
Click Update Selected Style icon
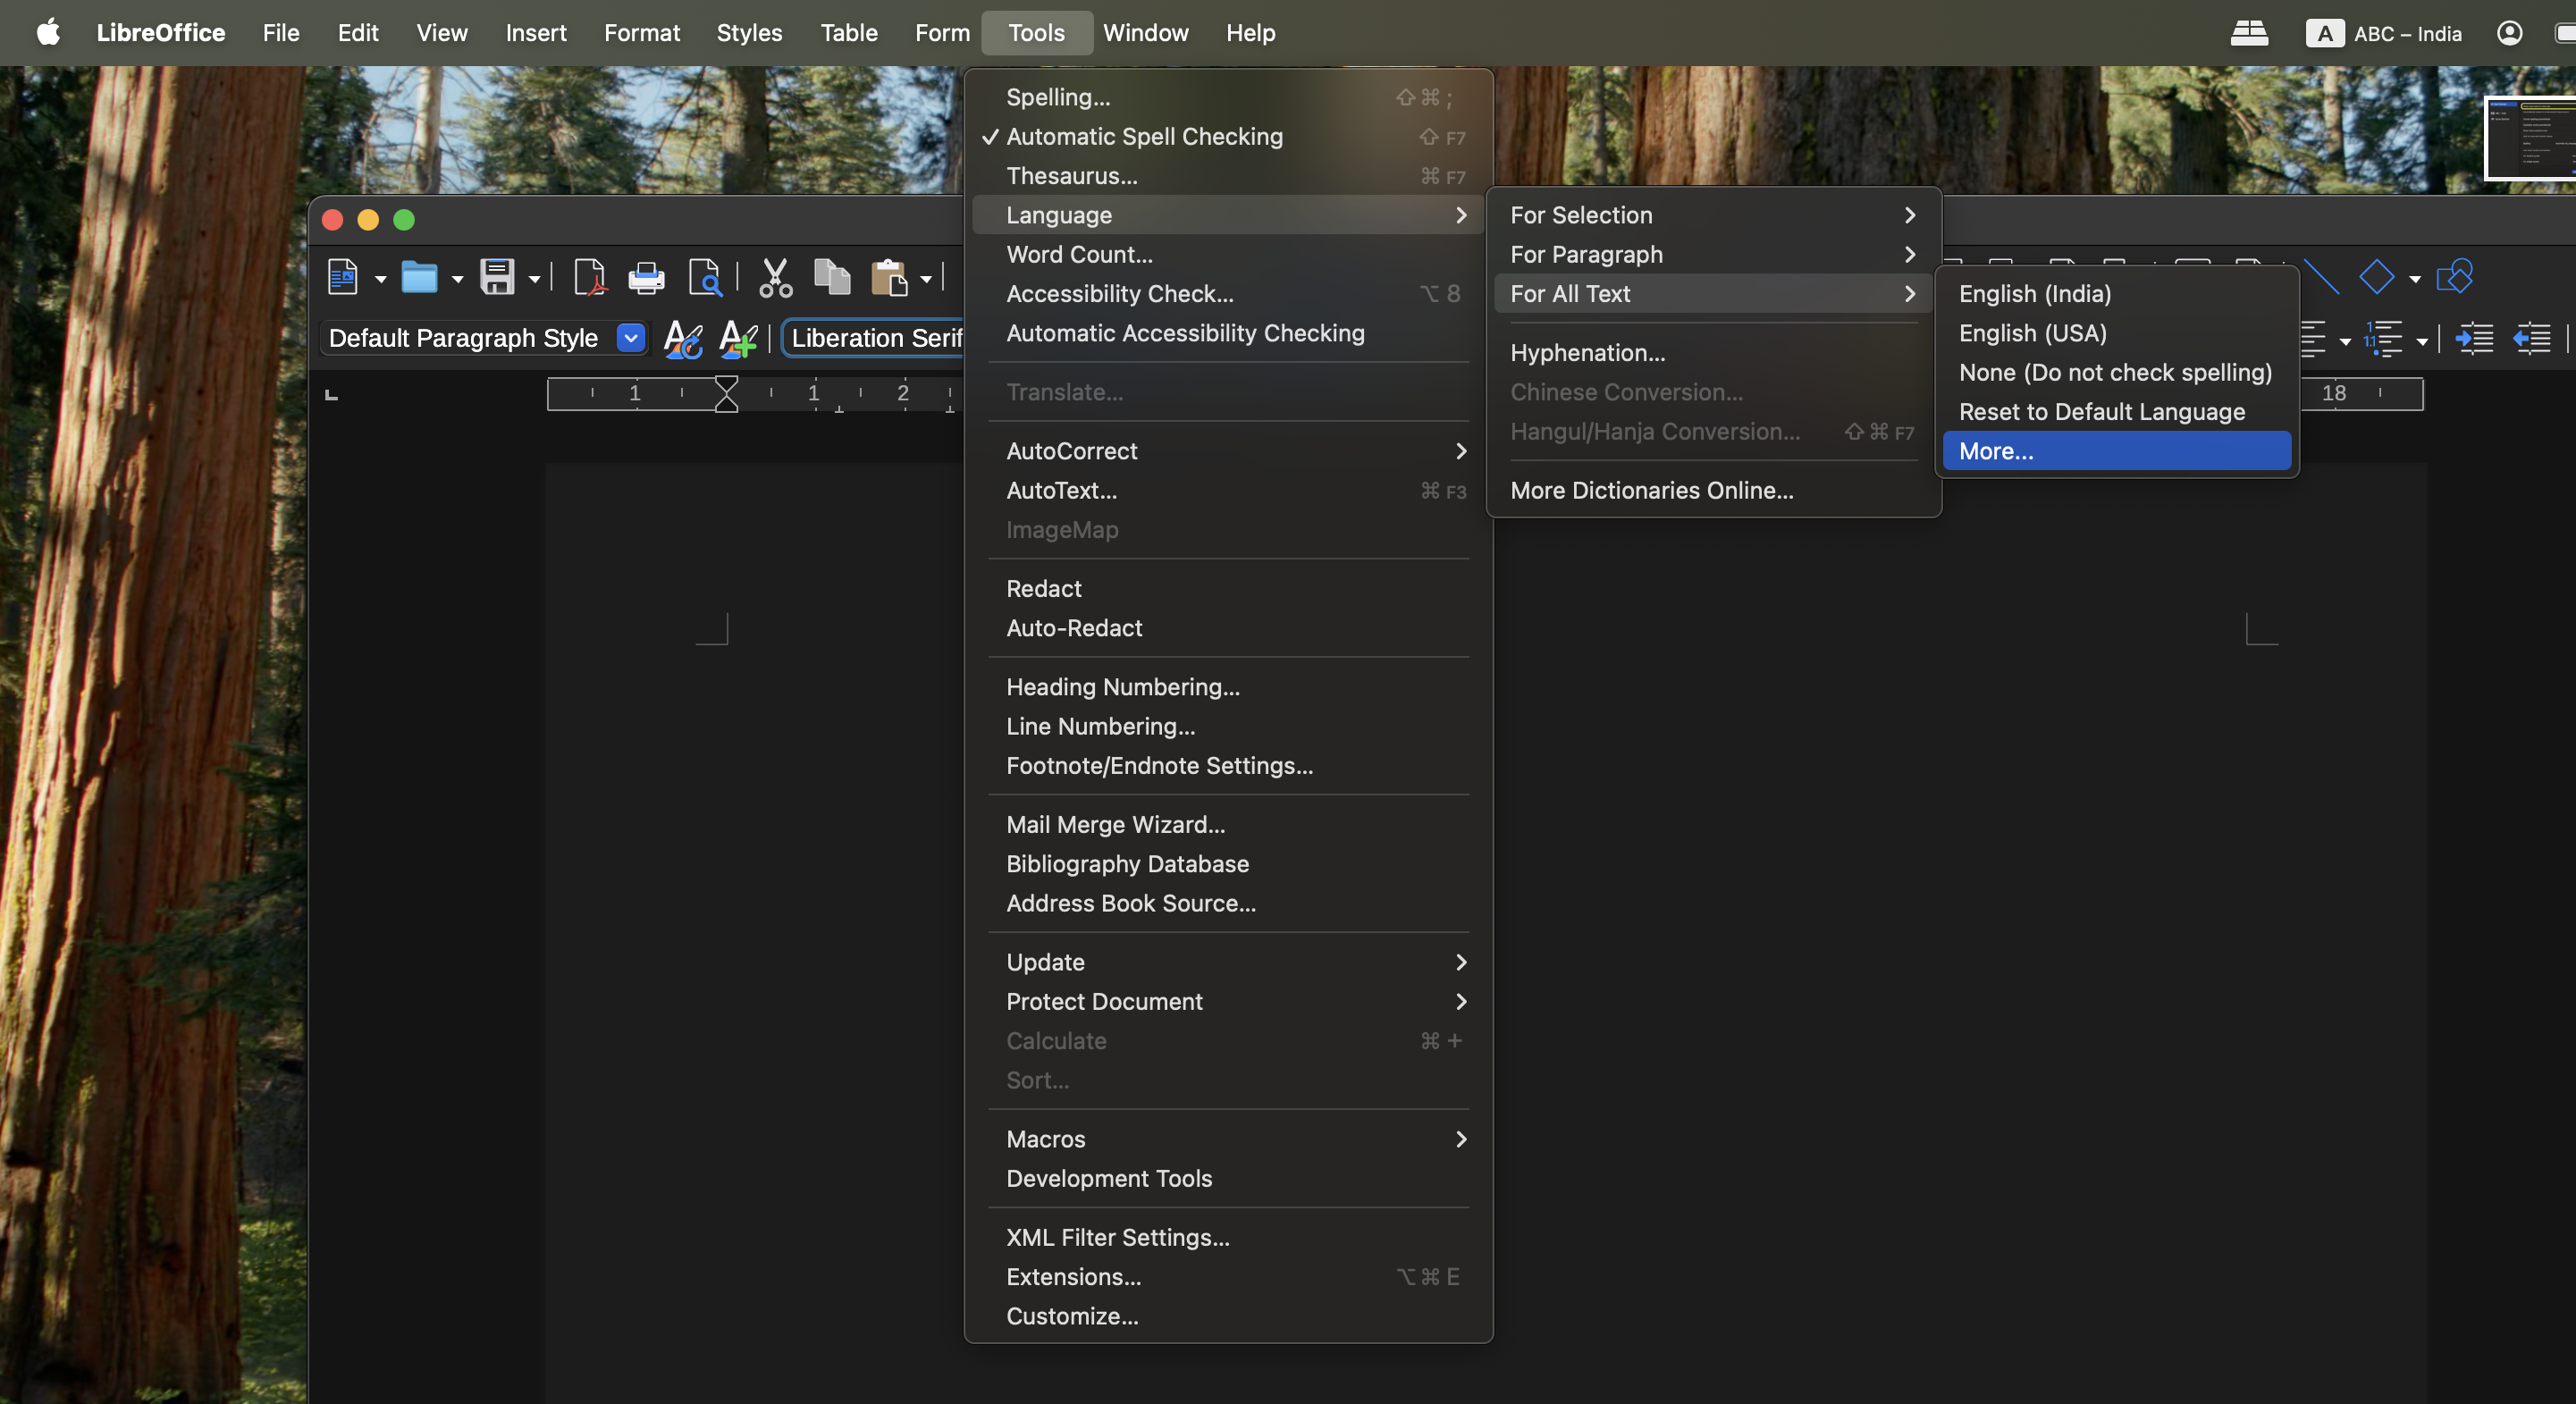click(683, 339)
